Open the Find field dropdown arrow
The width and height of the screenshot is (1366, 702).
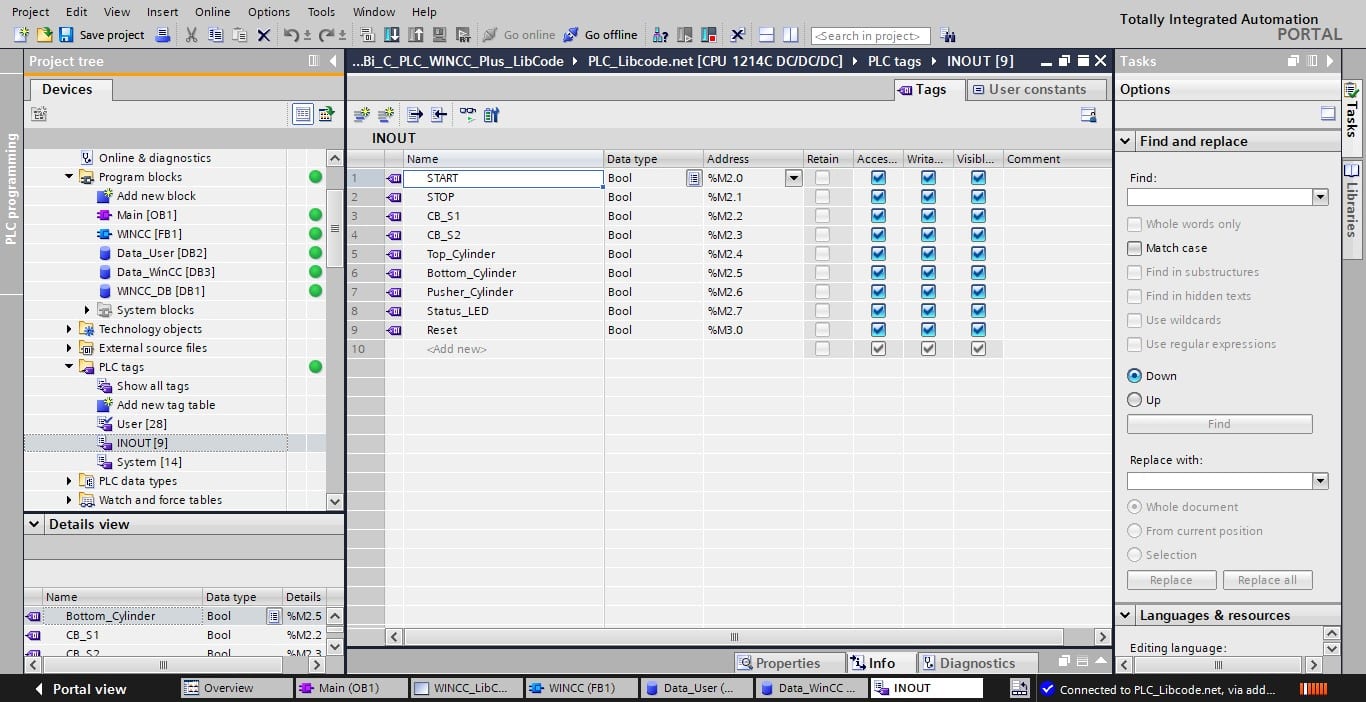click(1320, 197)
